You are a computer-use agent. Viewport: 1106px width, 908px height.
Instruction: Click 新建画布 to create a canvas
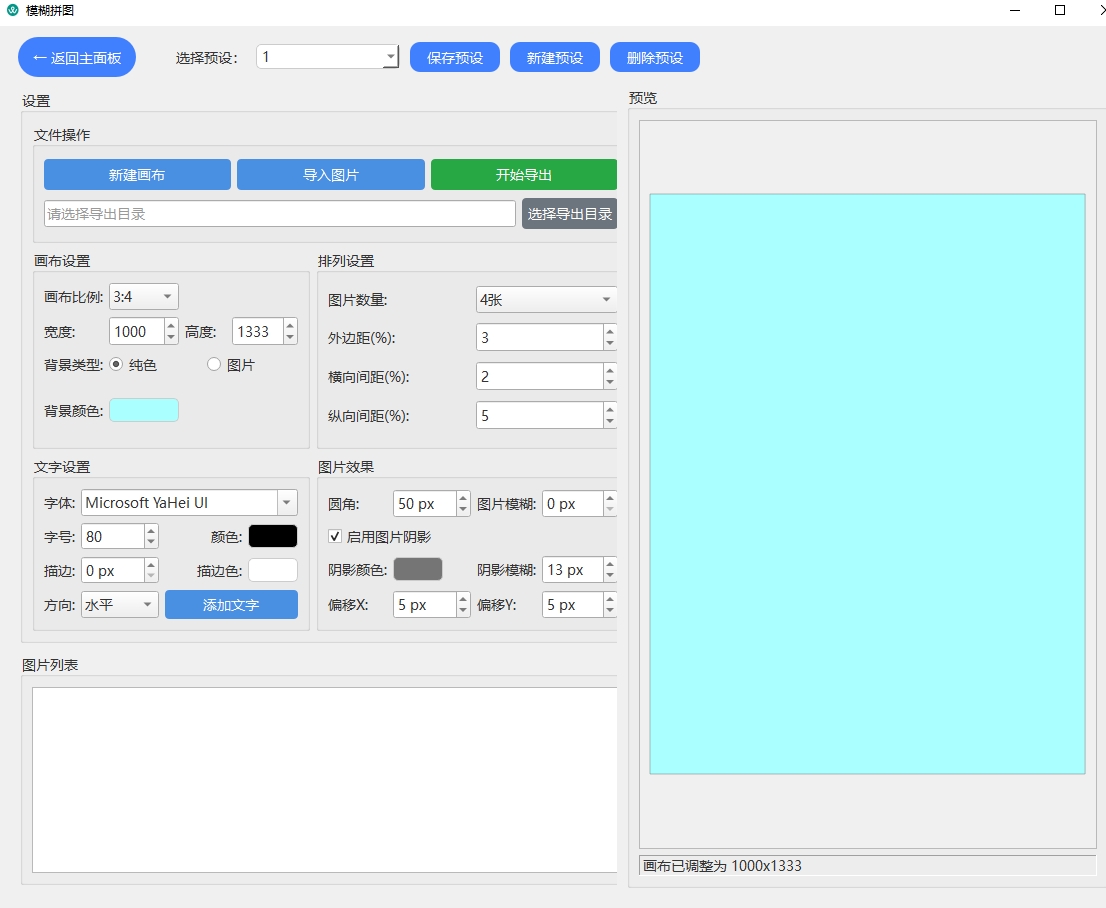pyautogui.click(x=138, y=174)
